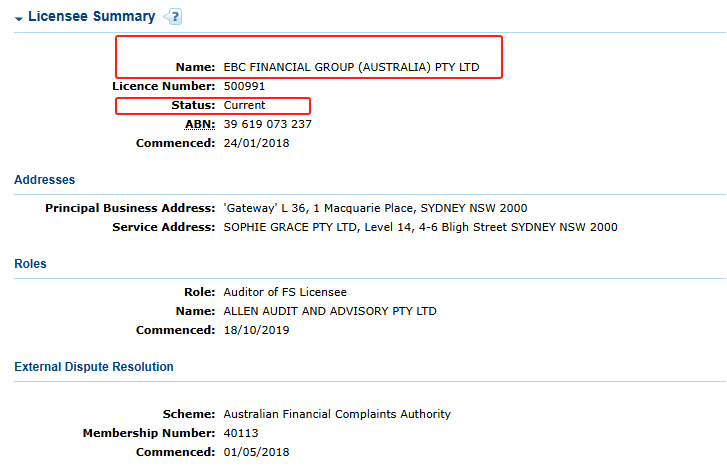Click the licence commenced date 24/01/2018

click(x=256, y=143)
